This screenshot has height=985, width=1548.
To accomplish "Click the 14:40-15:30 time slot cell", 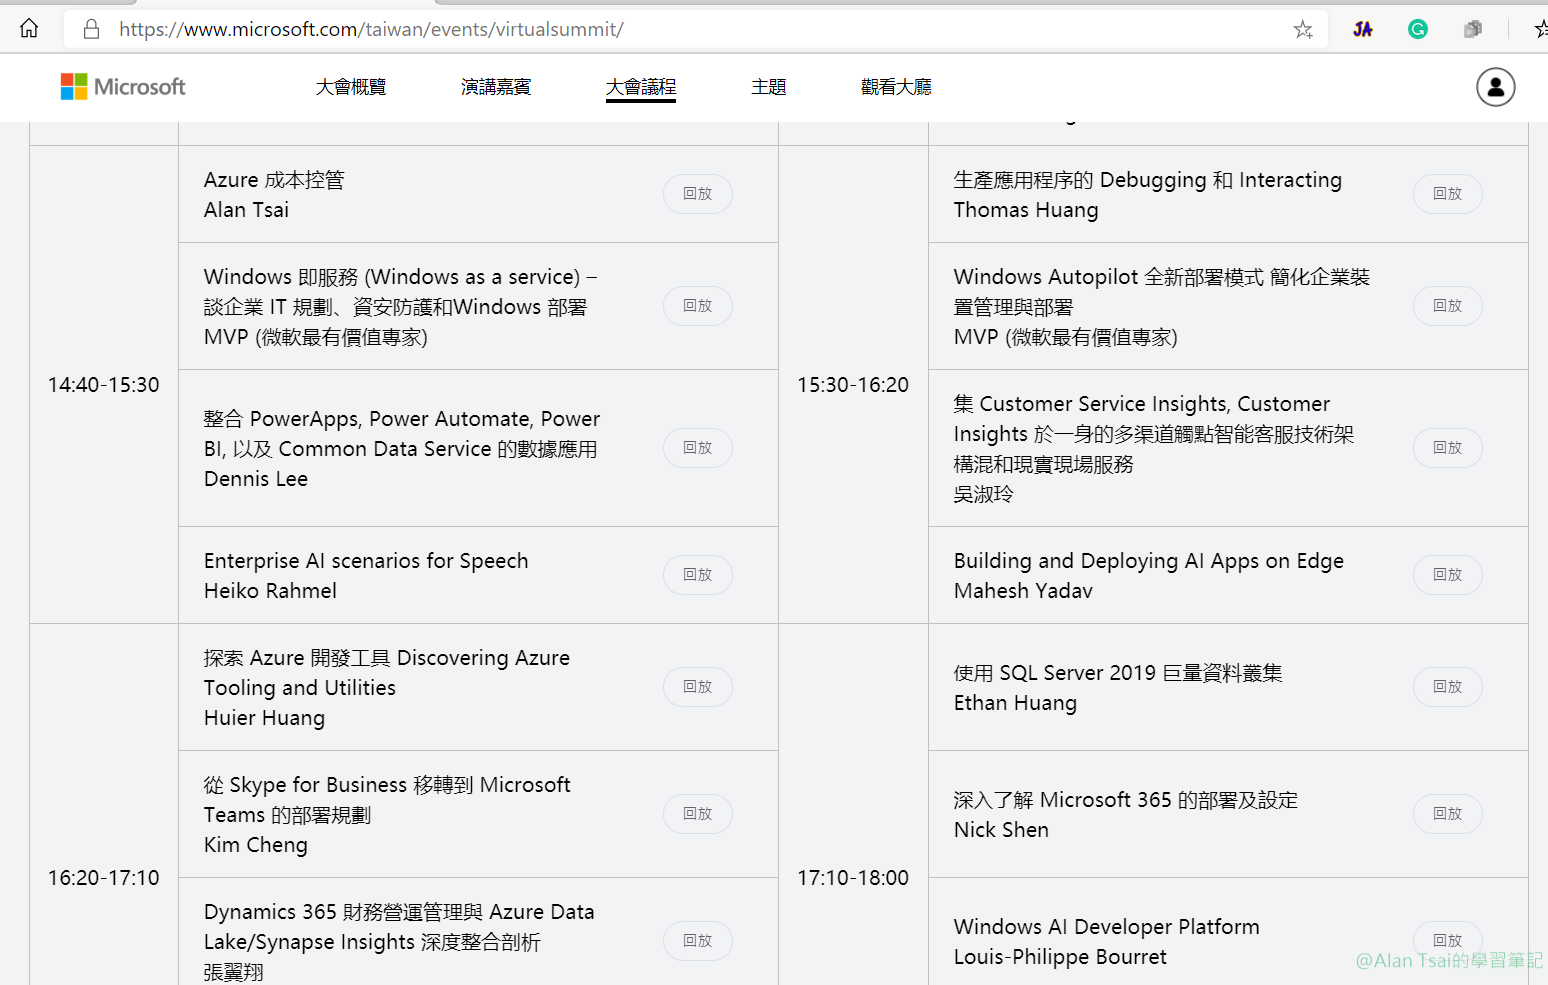I will pyautogui.click(x=104, y=385).
